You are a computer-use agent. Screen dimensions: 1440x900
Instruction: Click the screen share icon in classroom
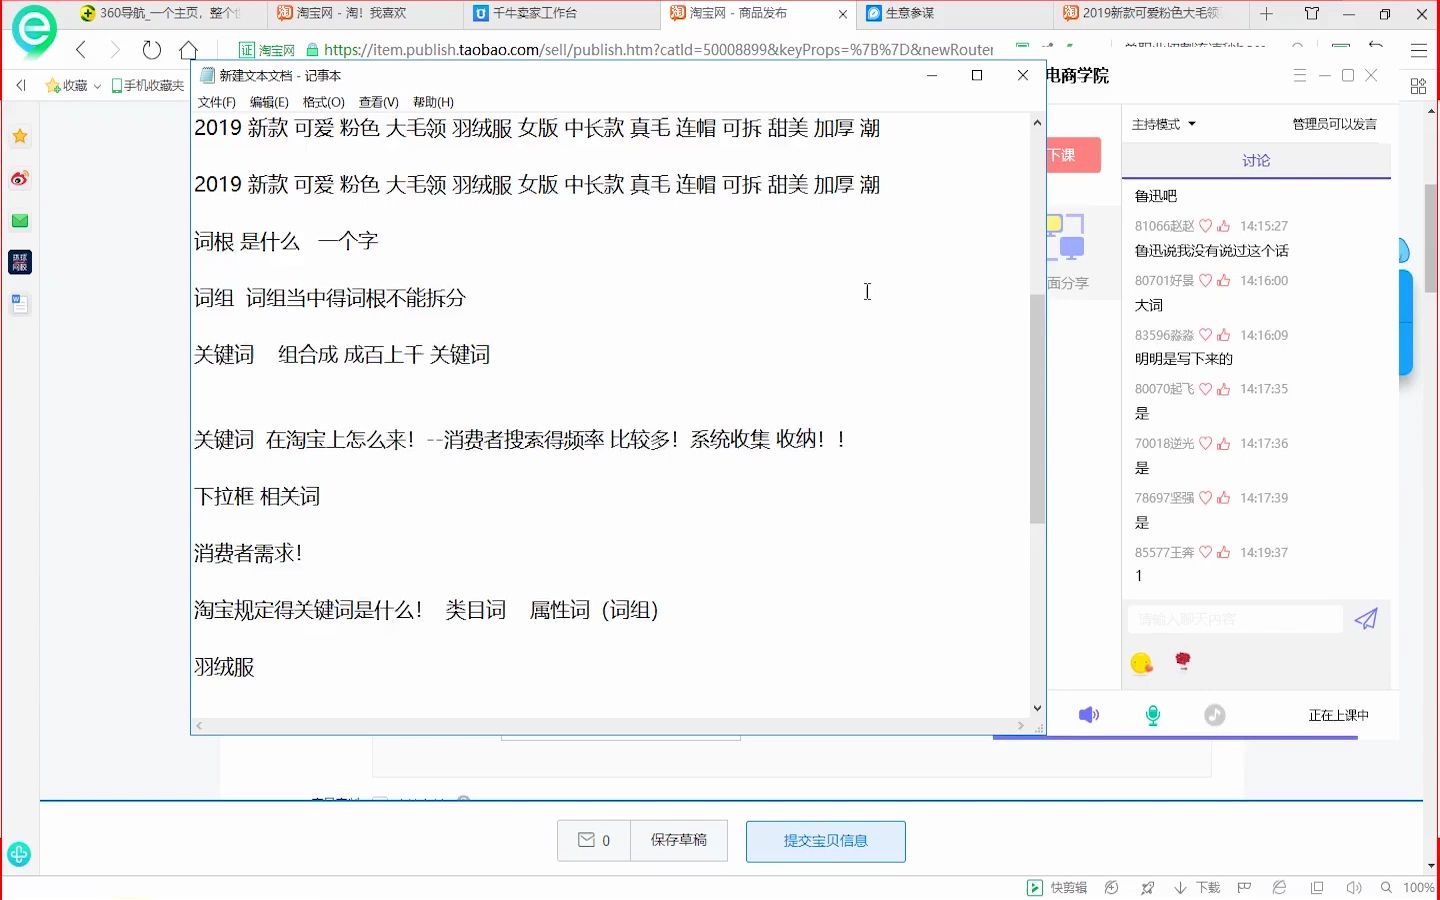coord(1066,236)
